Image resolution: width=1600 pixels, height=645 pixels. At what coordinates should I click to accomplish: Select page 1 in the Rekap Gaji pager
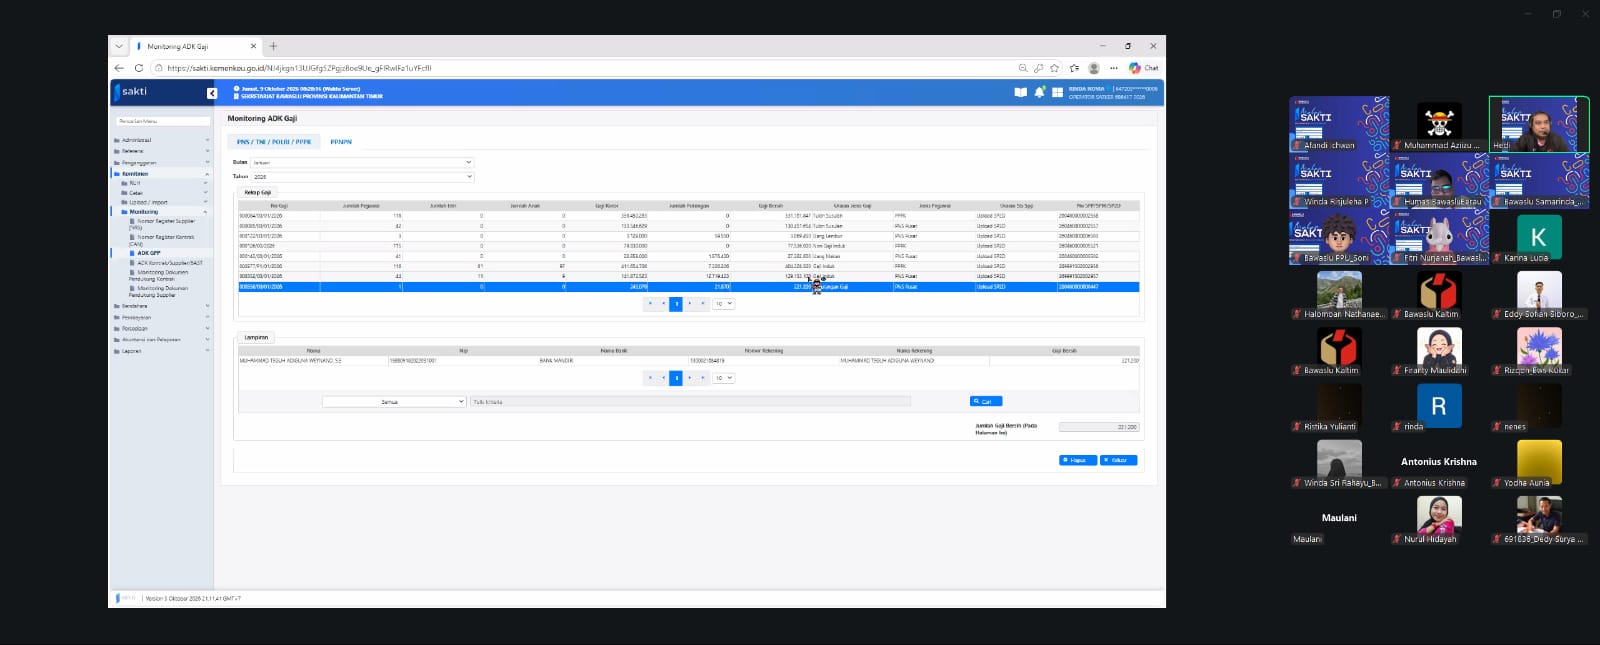click(x=676, y=304)
